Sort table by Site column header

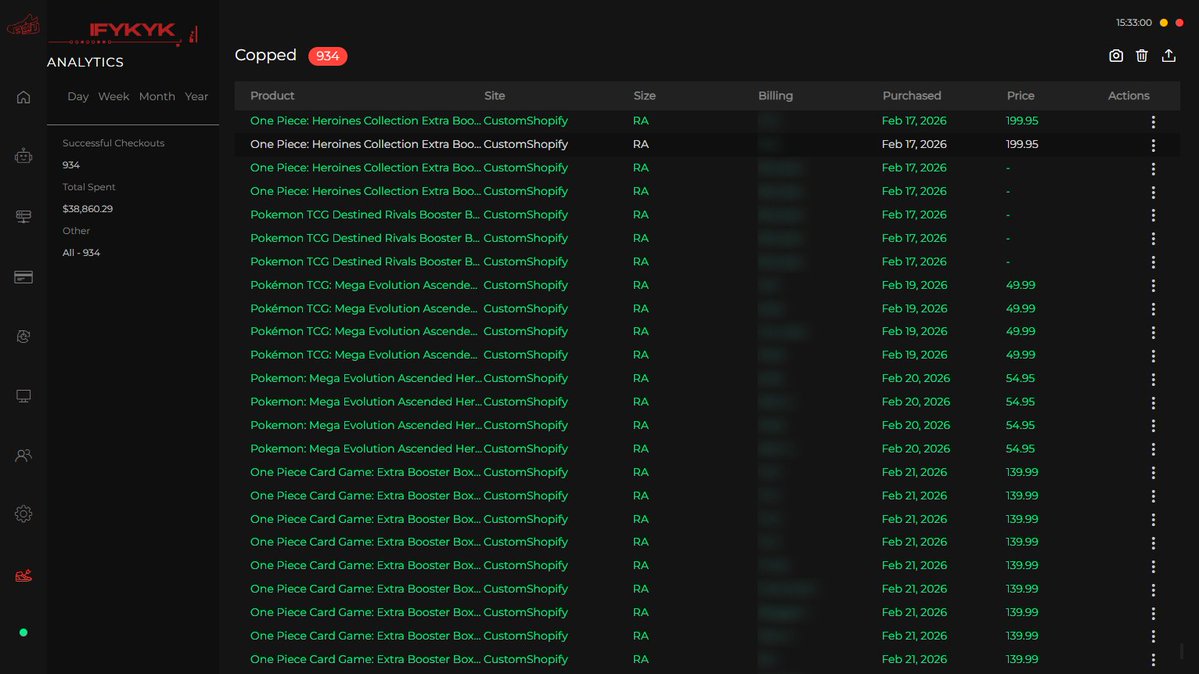click(x=494, y=96)
